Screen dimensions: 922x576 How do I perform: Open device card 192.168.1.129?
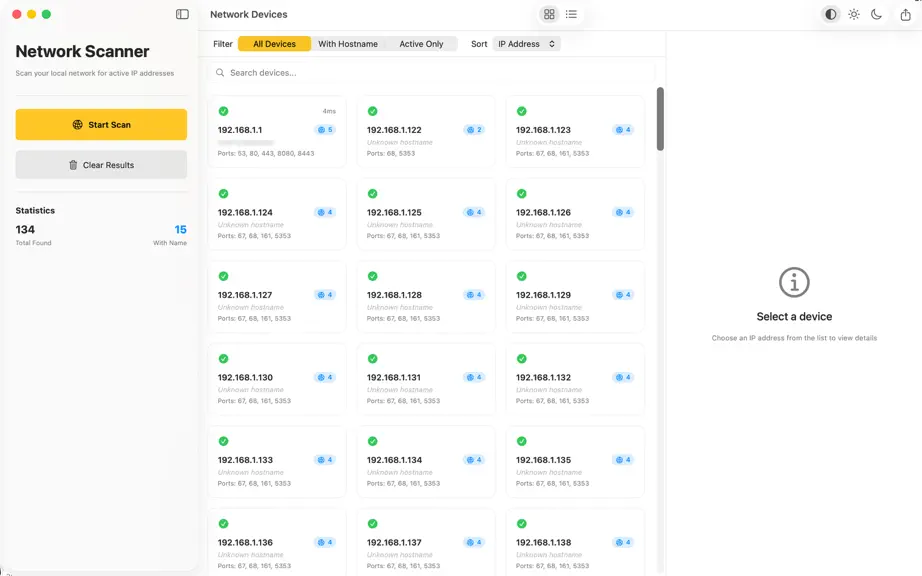pos(575,297)
